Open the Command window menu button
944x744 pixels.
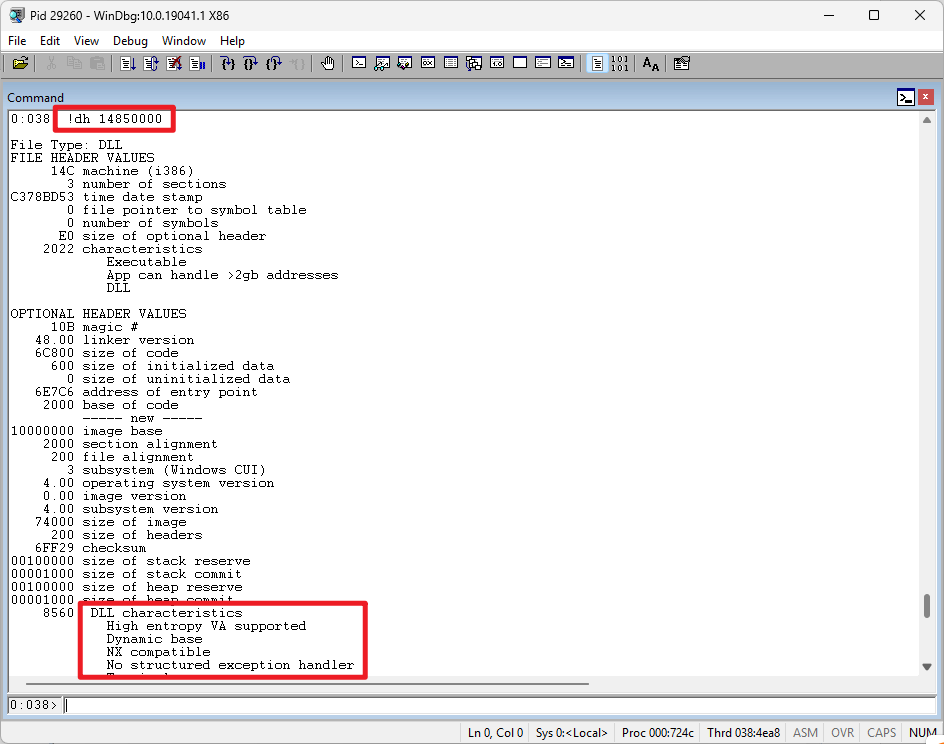(905, 97)
